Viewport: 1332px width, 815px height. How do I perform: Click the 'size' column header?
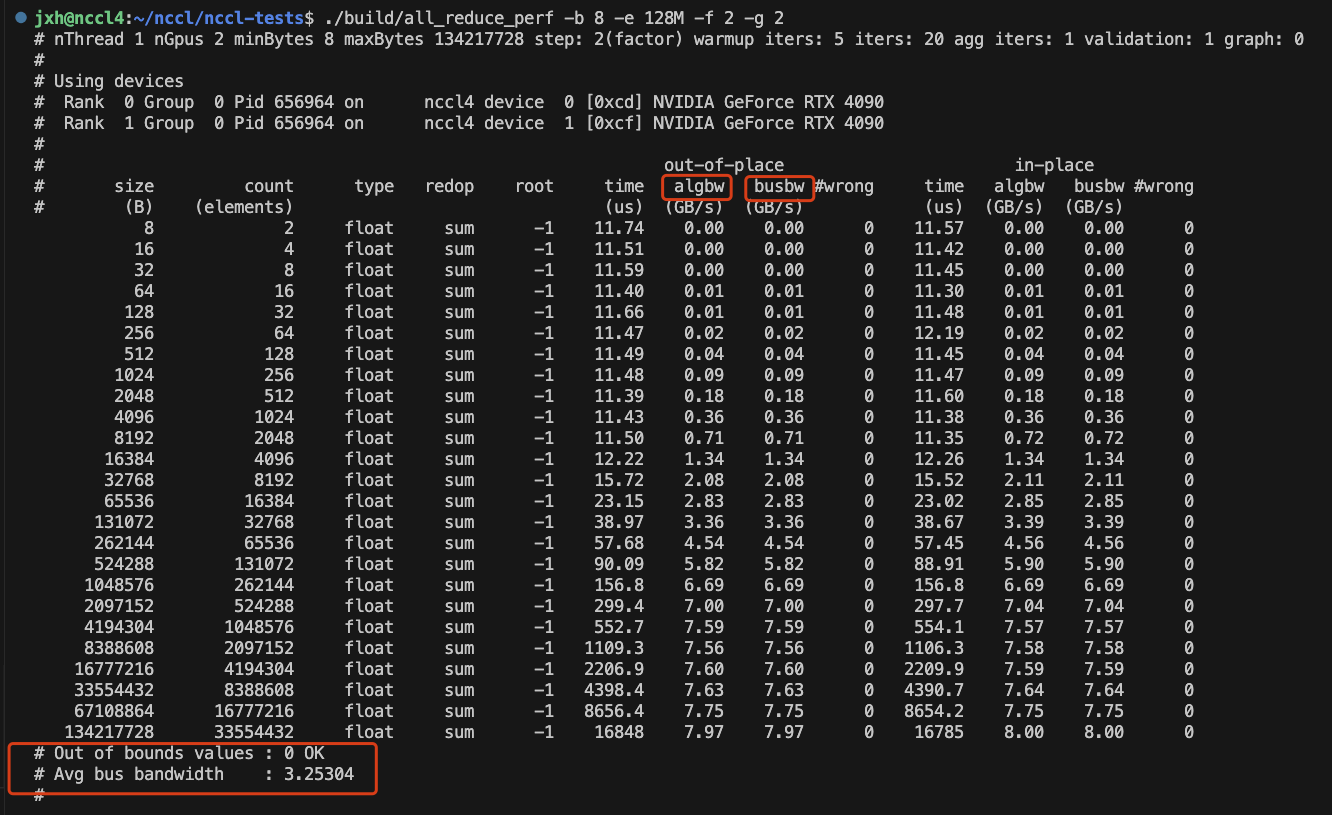(134, 186)
